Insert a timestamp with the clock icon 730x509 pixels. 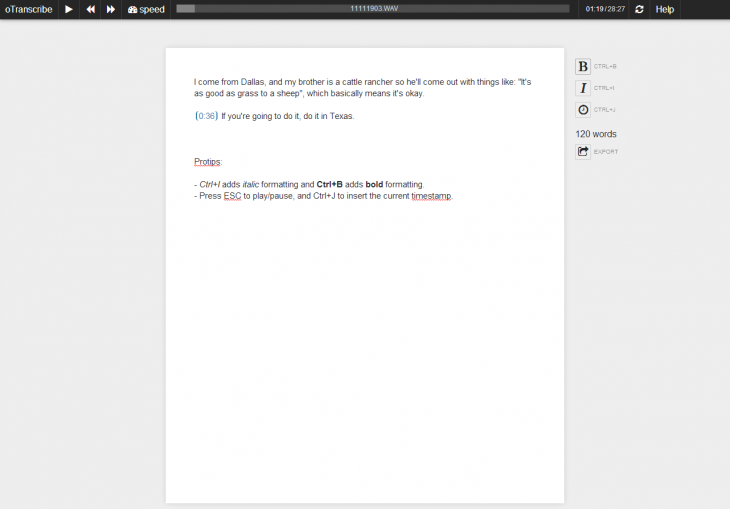point(583,110)
